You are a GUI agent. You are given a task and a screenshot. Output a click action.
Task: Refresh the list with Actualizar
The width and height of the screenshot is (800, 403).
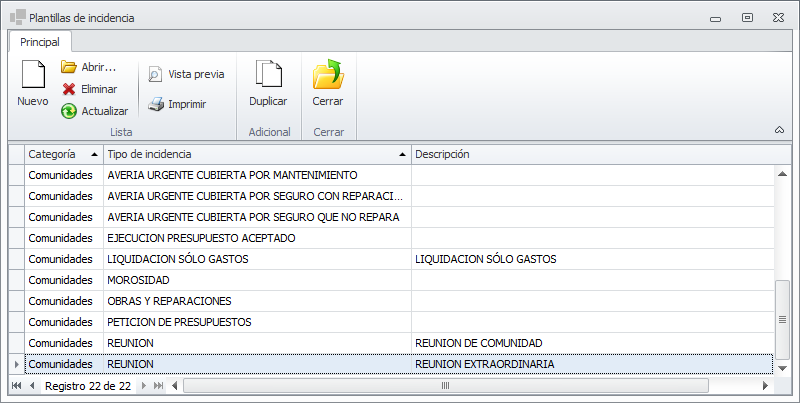(95, 111)
